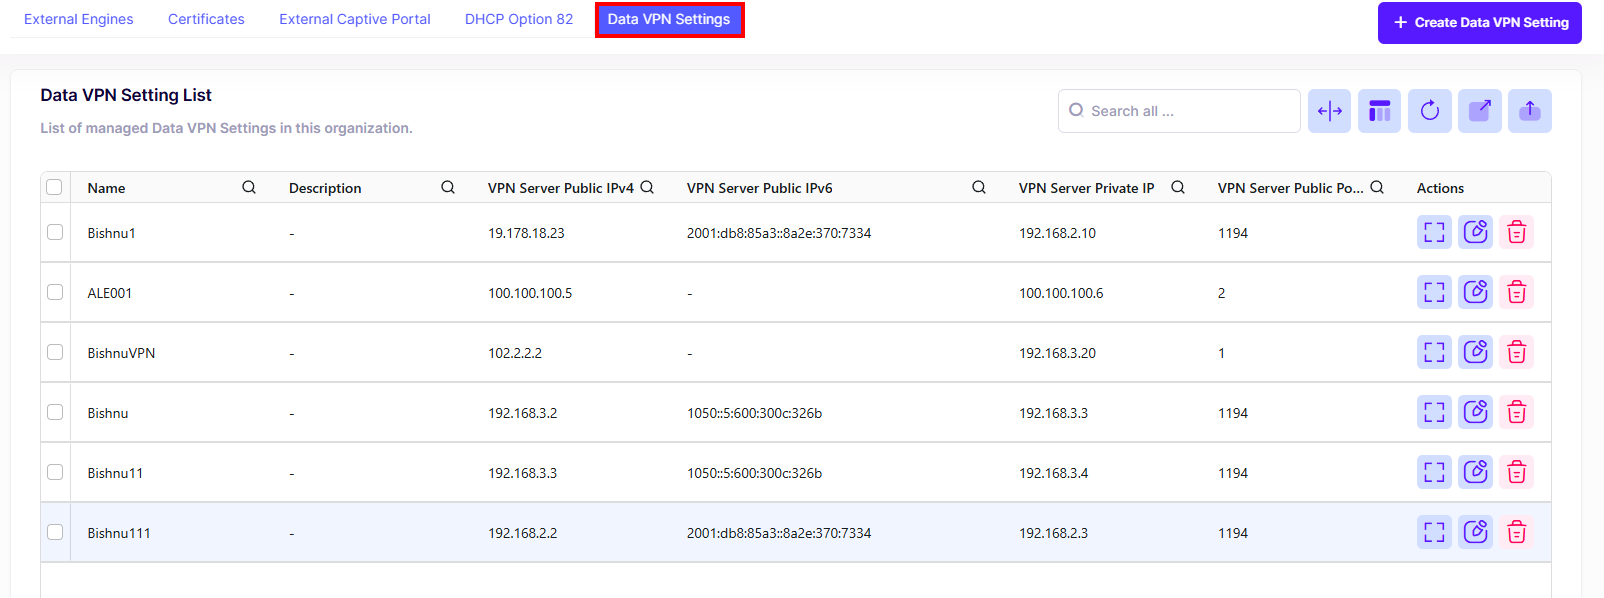Edit the Bishnu1 VPN setting
Viewport: 1604px width, 598px height.
pos(1475,232)
